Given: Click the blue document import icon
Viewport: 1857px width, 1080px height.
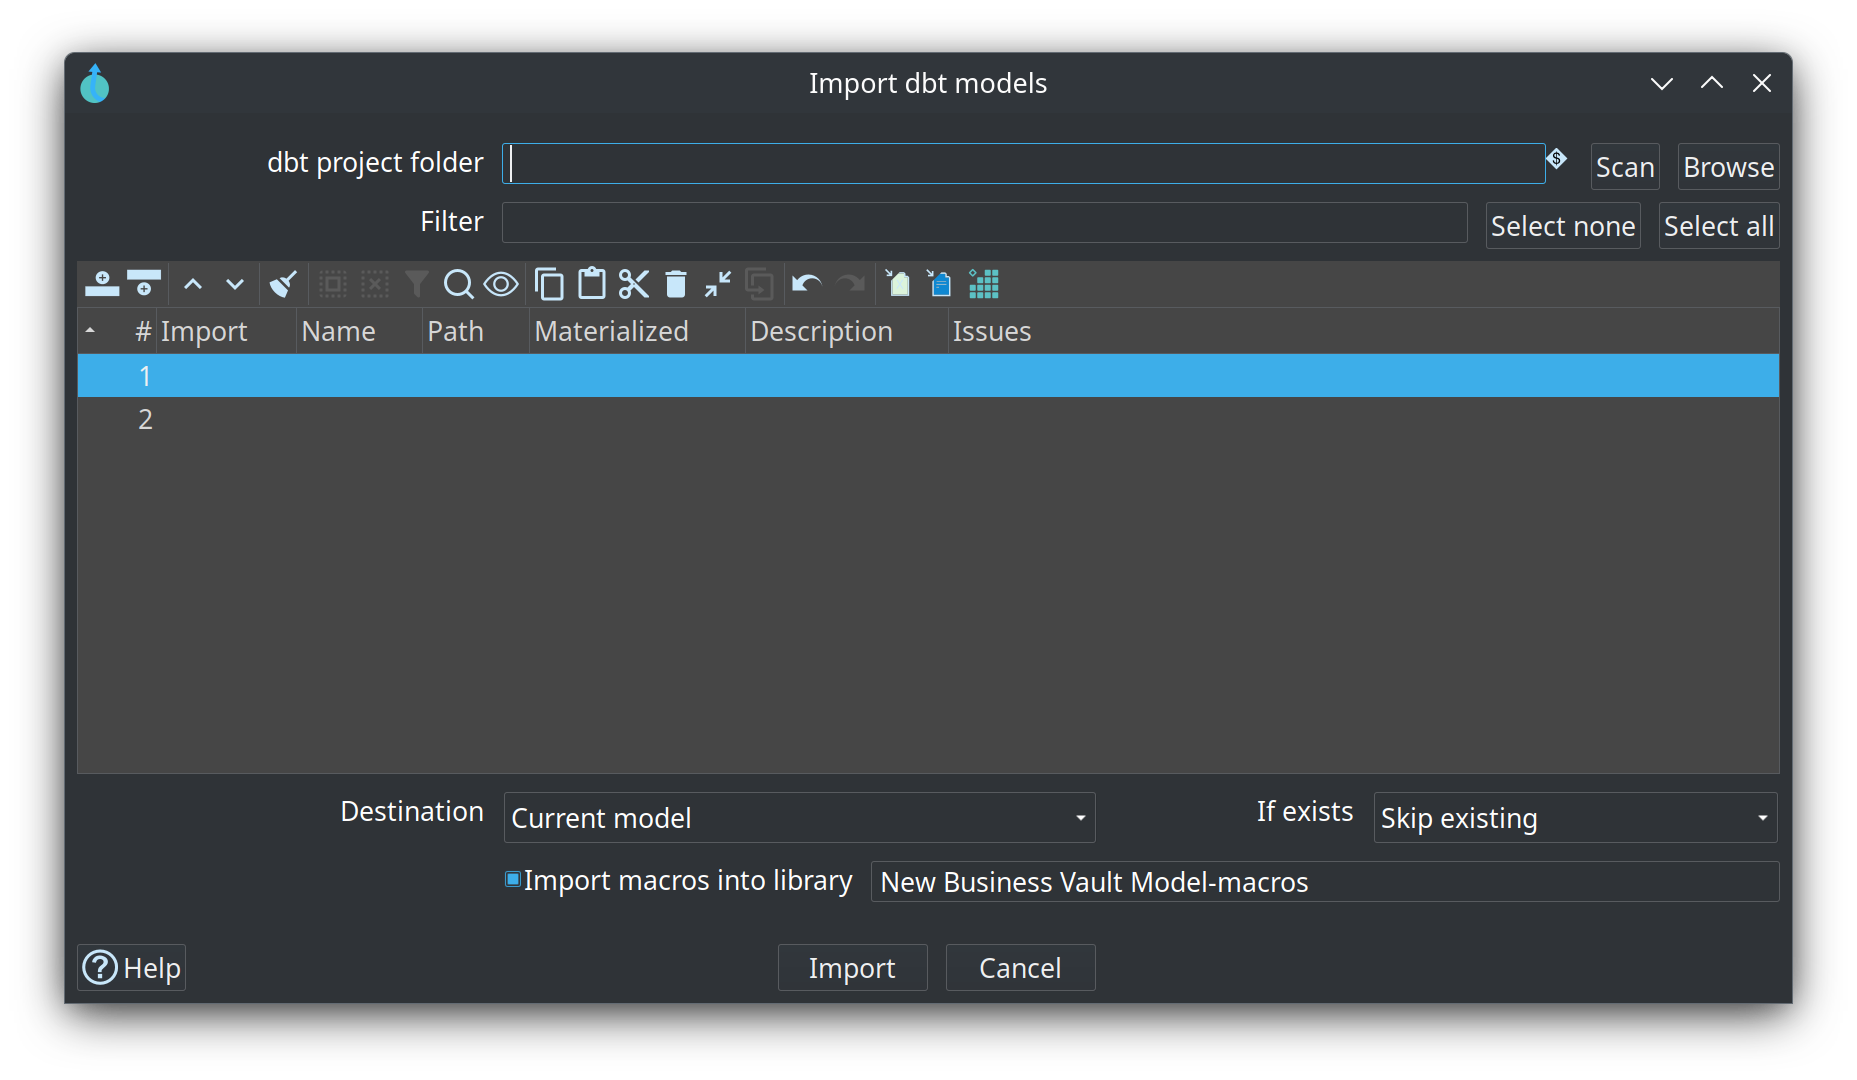Looking at the screenshot, I should click(939, 284).
